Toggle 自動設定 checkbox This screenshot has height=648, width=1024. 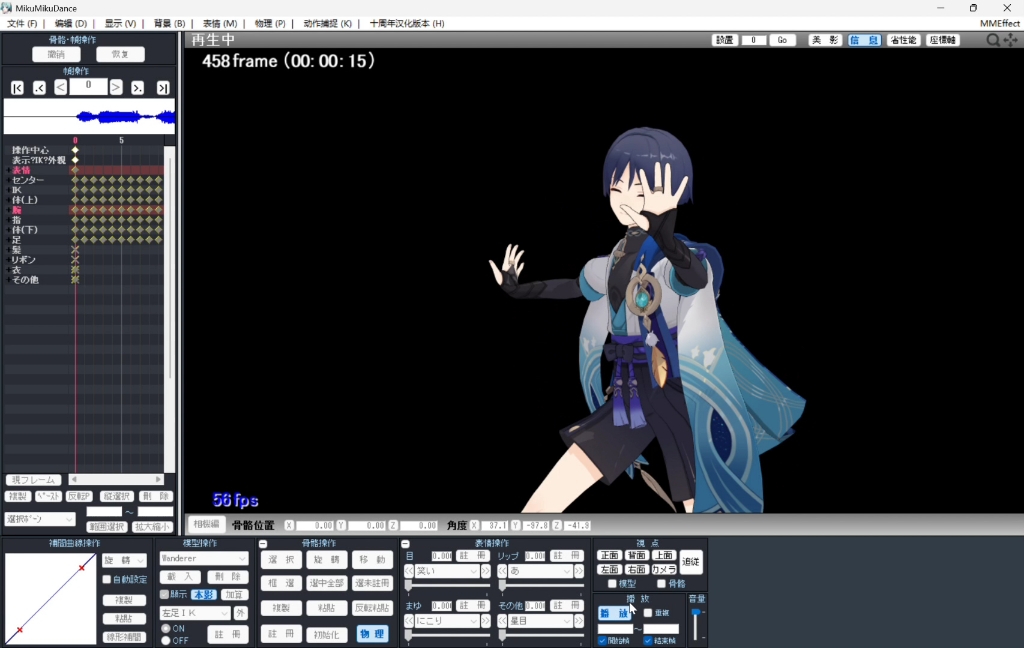click(x=107, y=579)
